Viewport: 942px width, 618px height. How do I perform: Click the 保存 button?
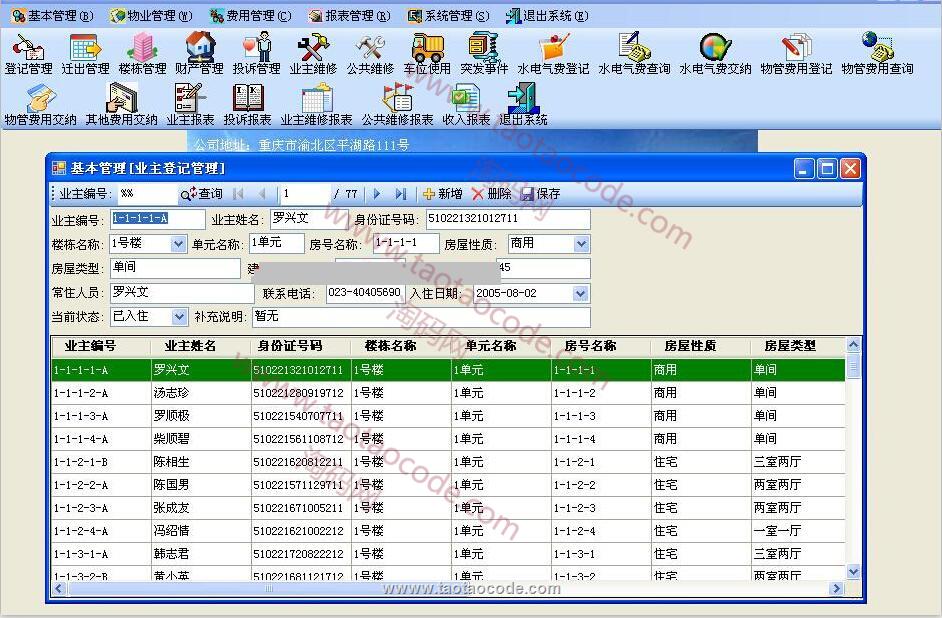541,194
